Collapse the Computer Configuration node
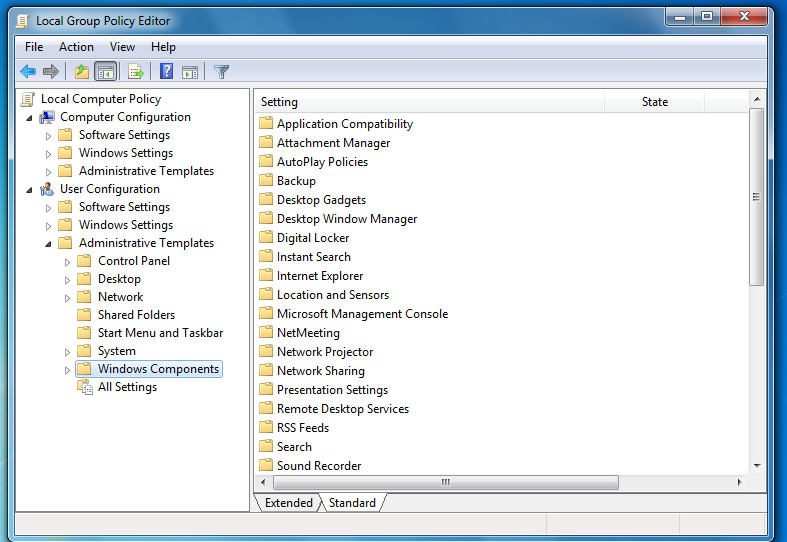787x542 pixels. pyautogui.click(x=29, y=118)
